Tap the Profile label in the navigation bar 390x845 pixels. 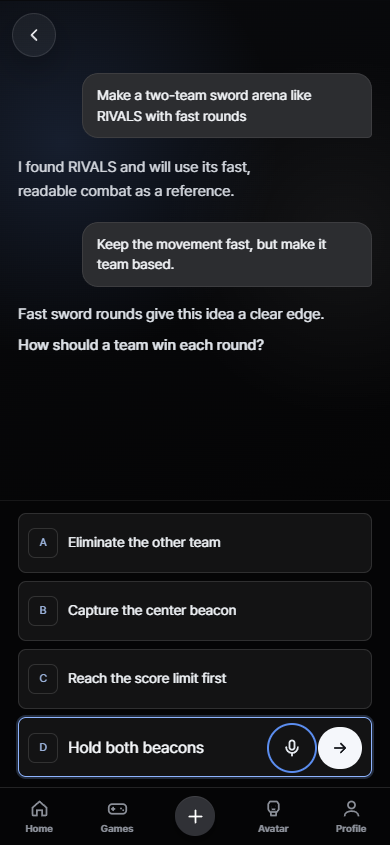click(x=351, y=828)
